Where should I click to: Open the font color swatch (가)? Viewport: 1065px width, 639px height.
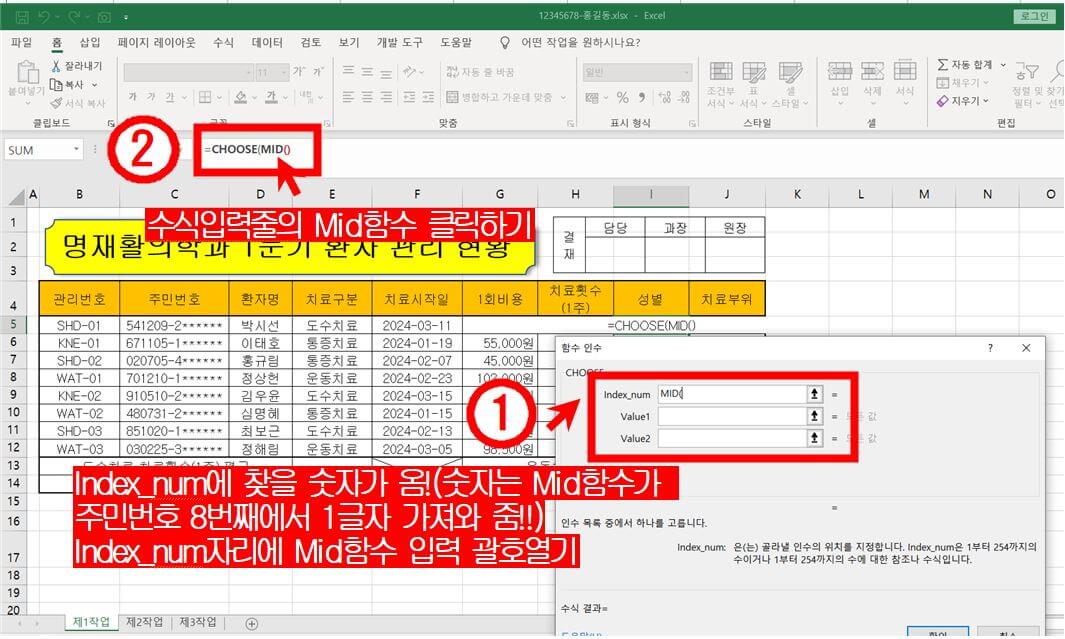point(272,96)
